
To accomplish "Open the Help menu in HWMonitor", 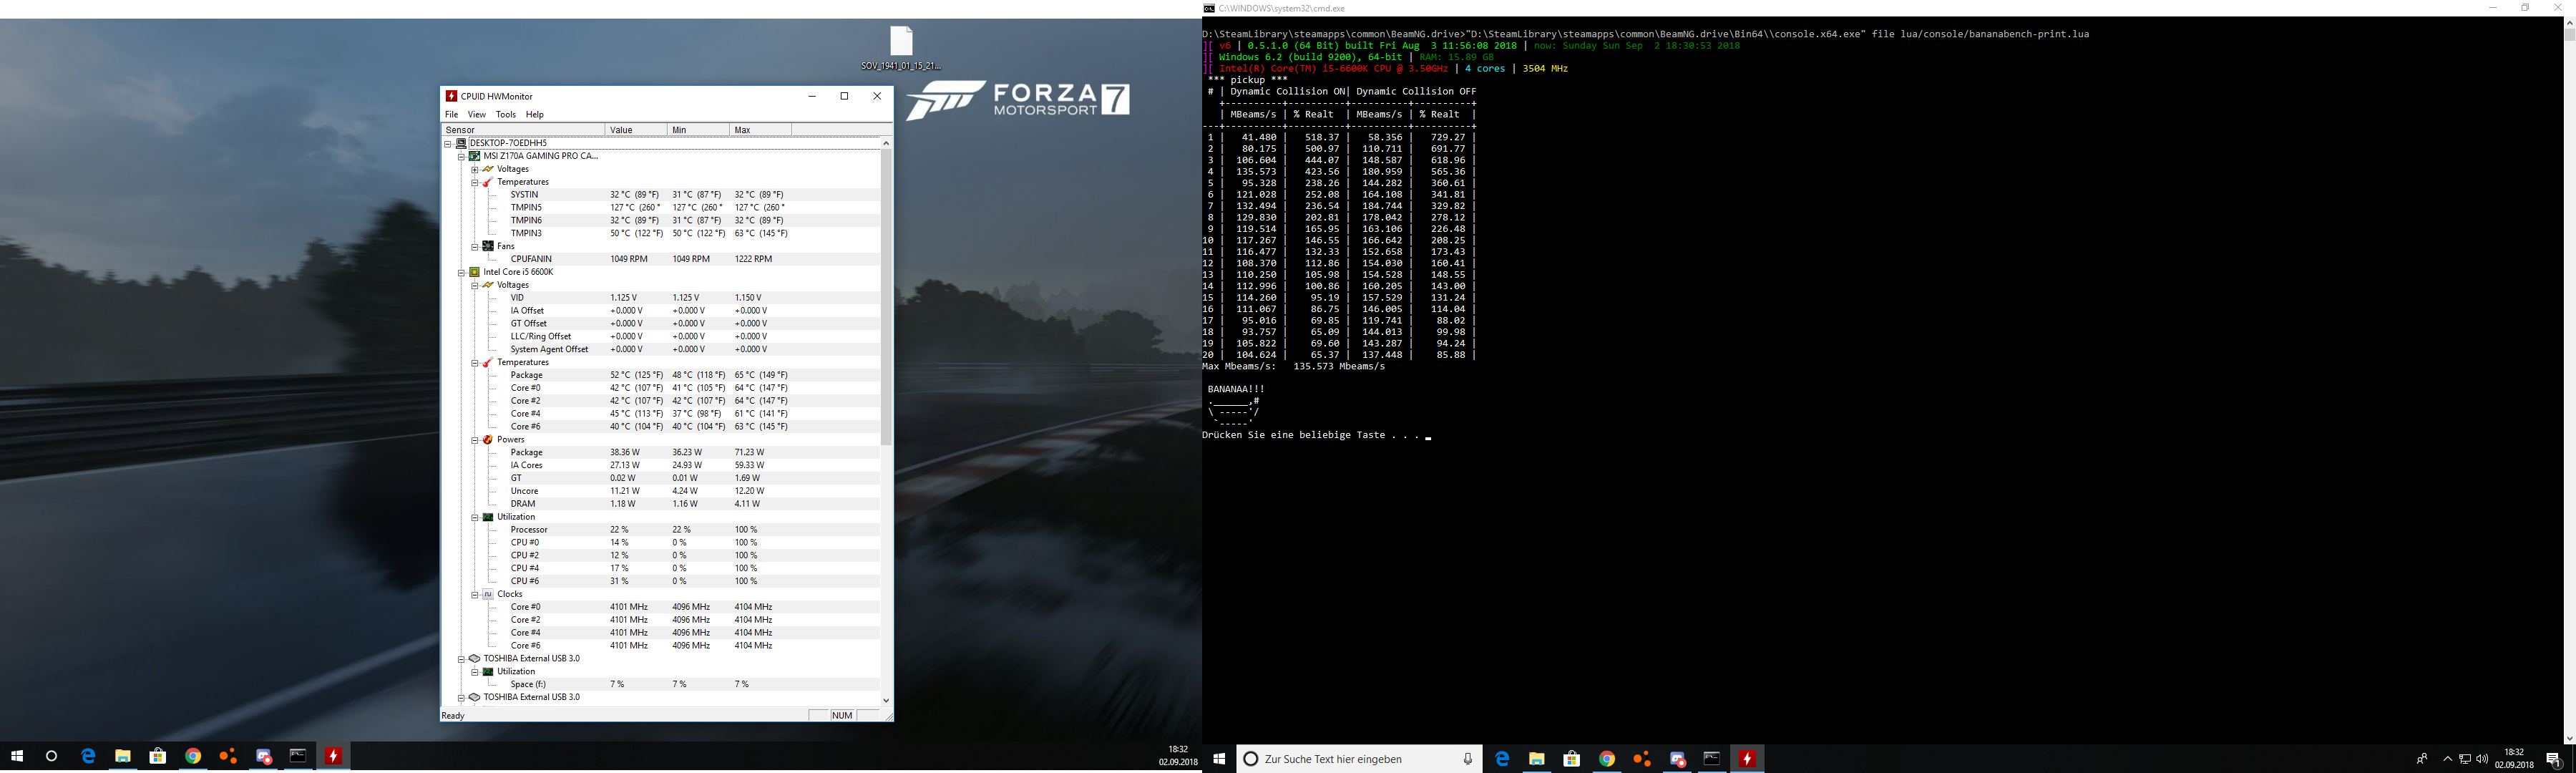I will pyautogui.click(x=535, y=114).
